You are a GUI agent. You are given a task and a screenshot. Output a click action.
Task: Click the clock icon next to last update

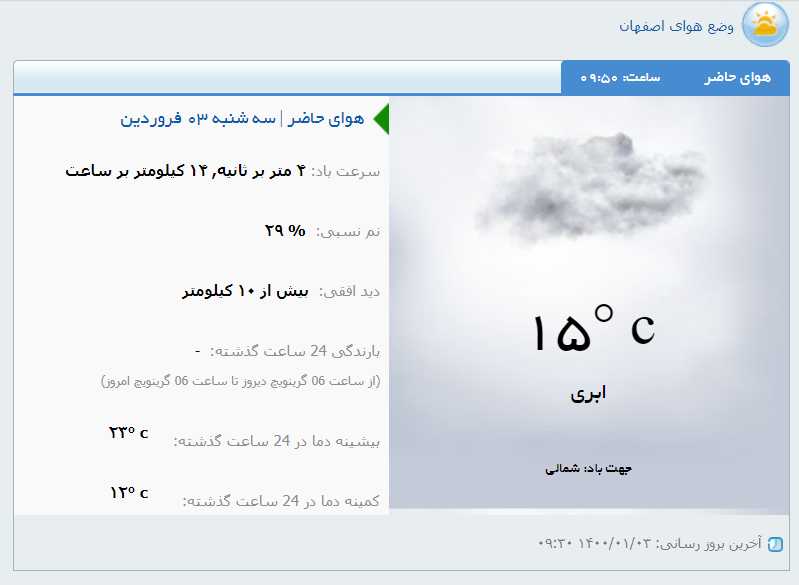[x=775, y=544]
